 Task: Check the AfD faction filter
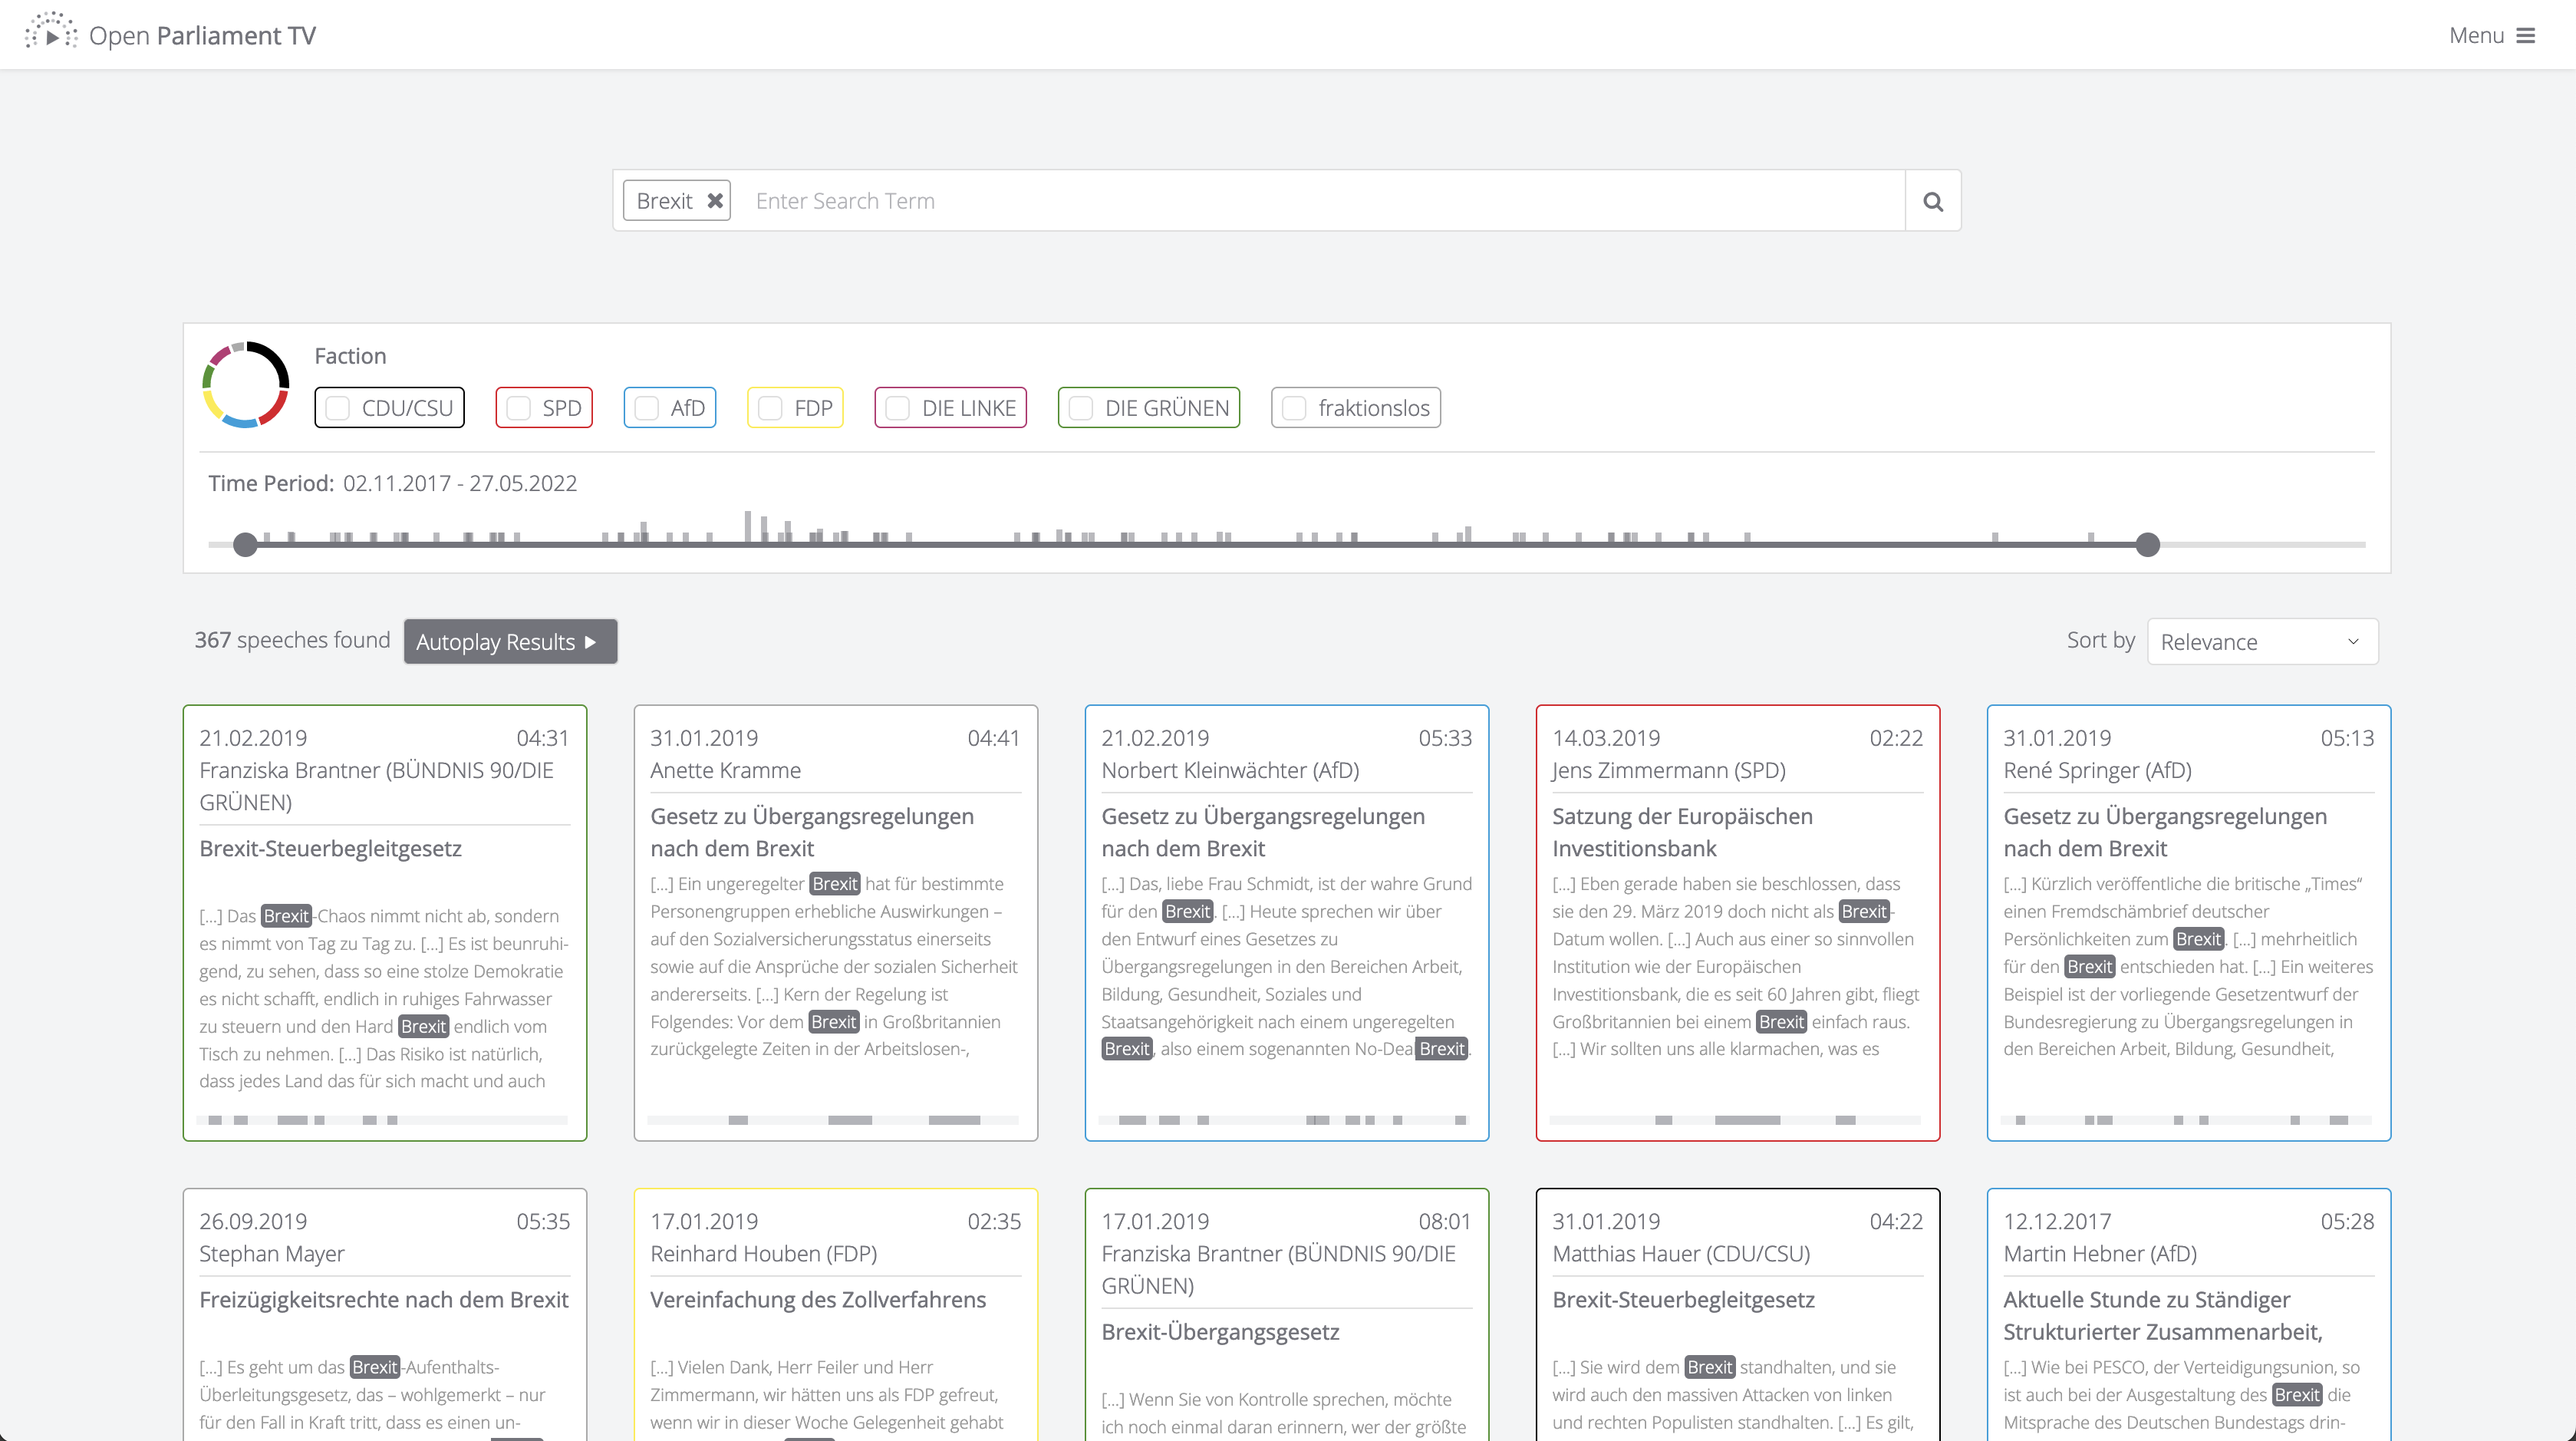click(x=647, y=408)
